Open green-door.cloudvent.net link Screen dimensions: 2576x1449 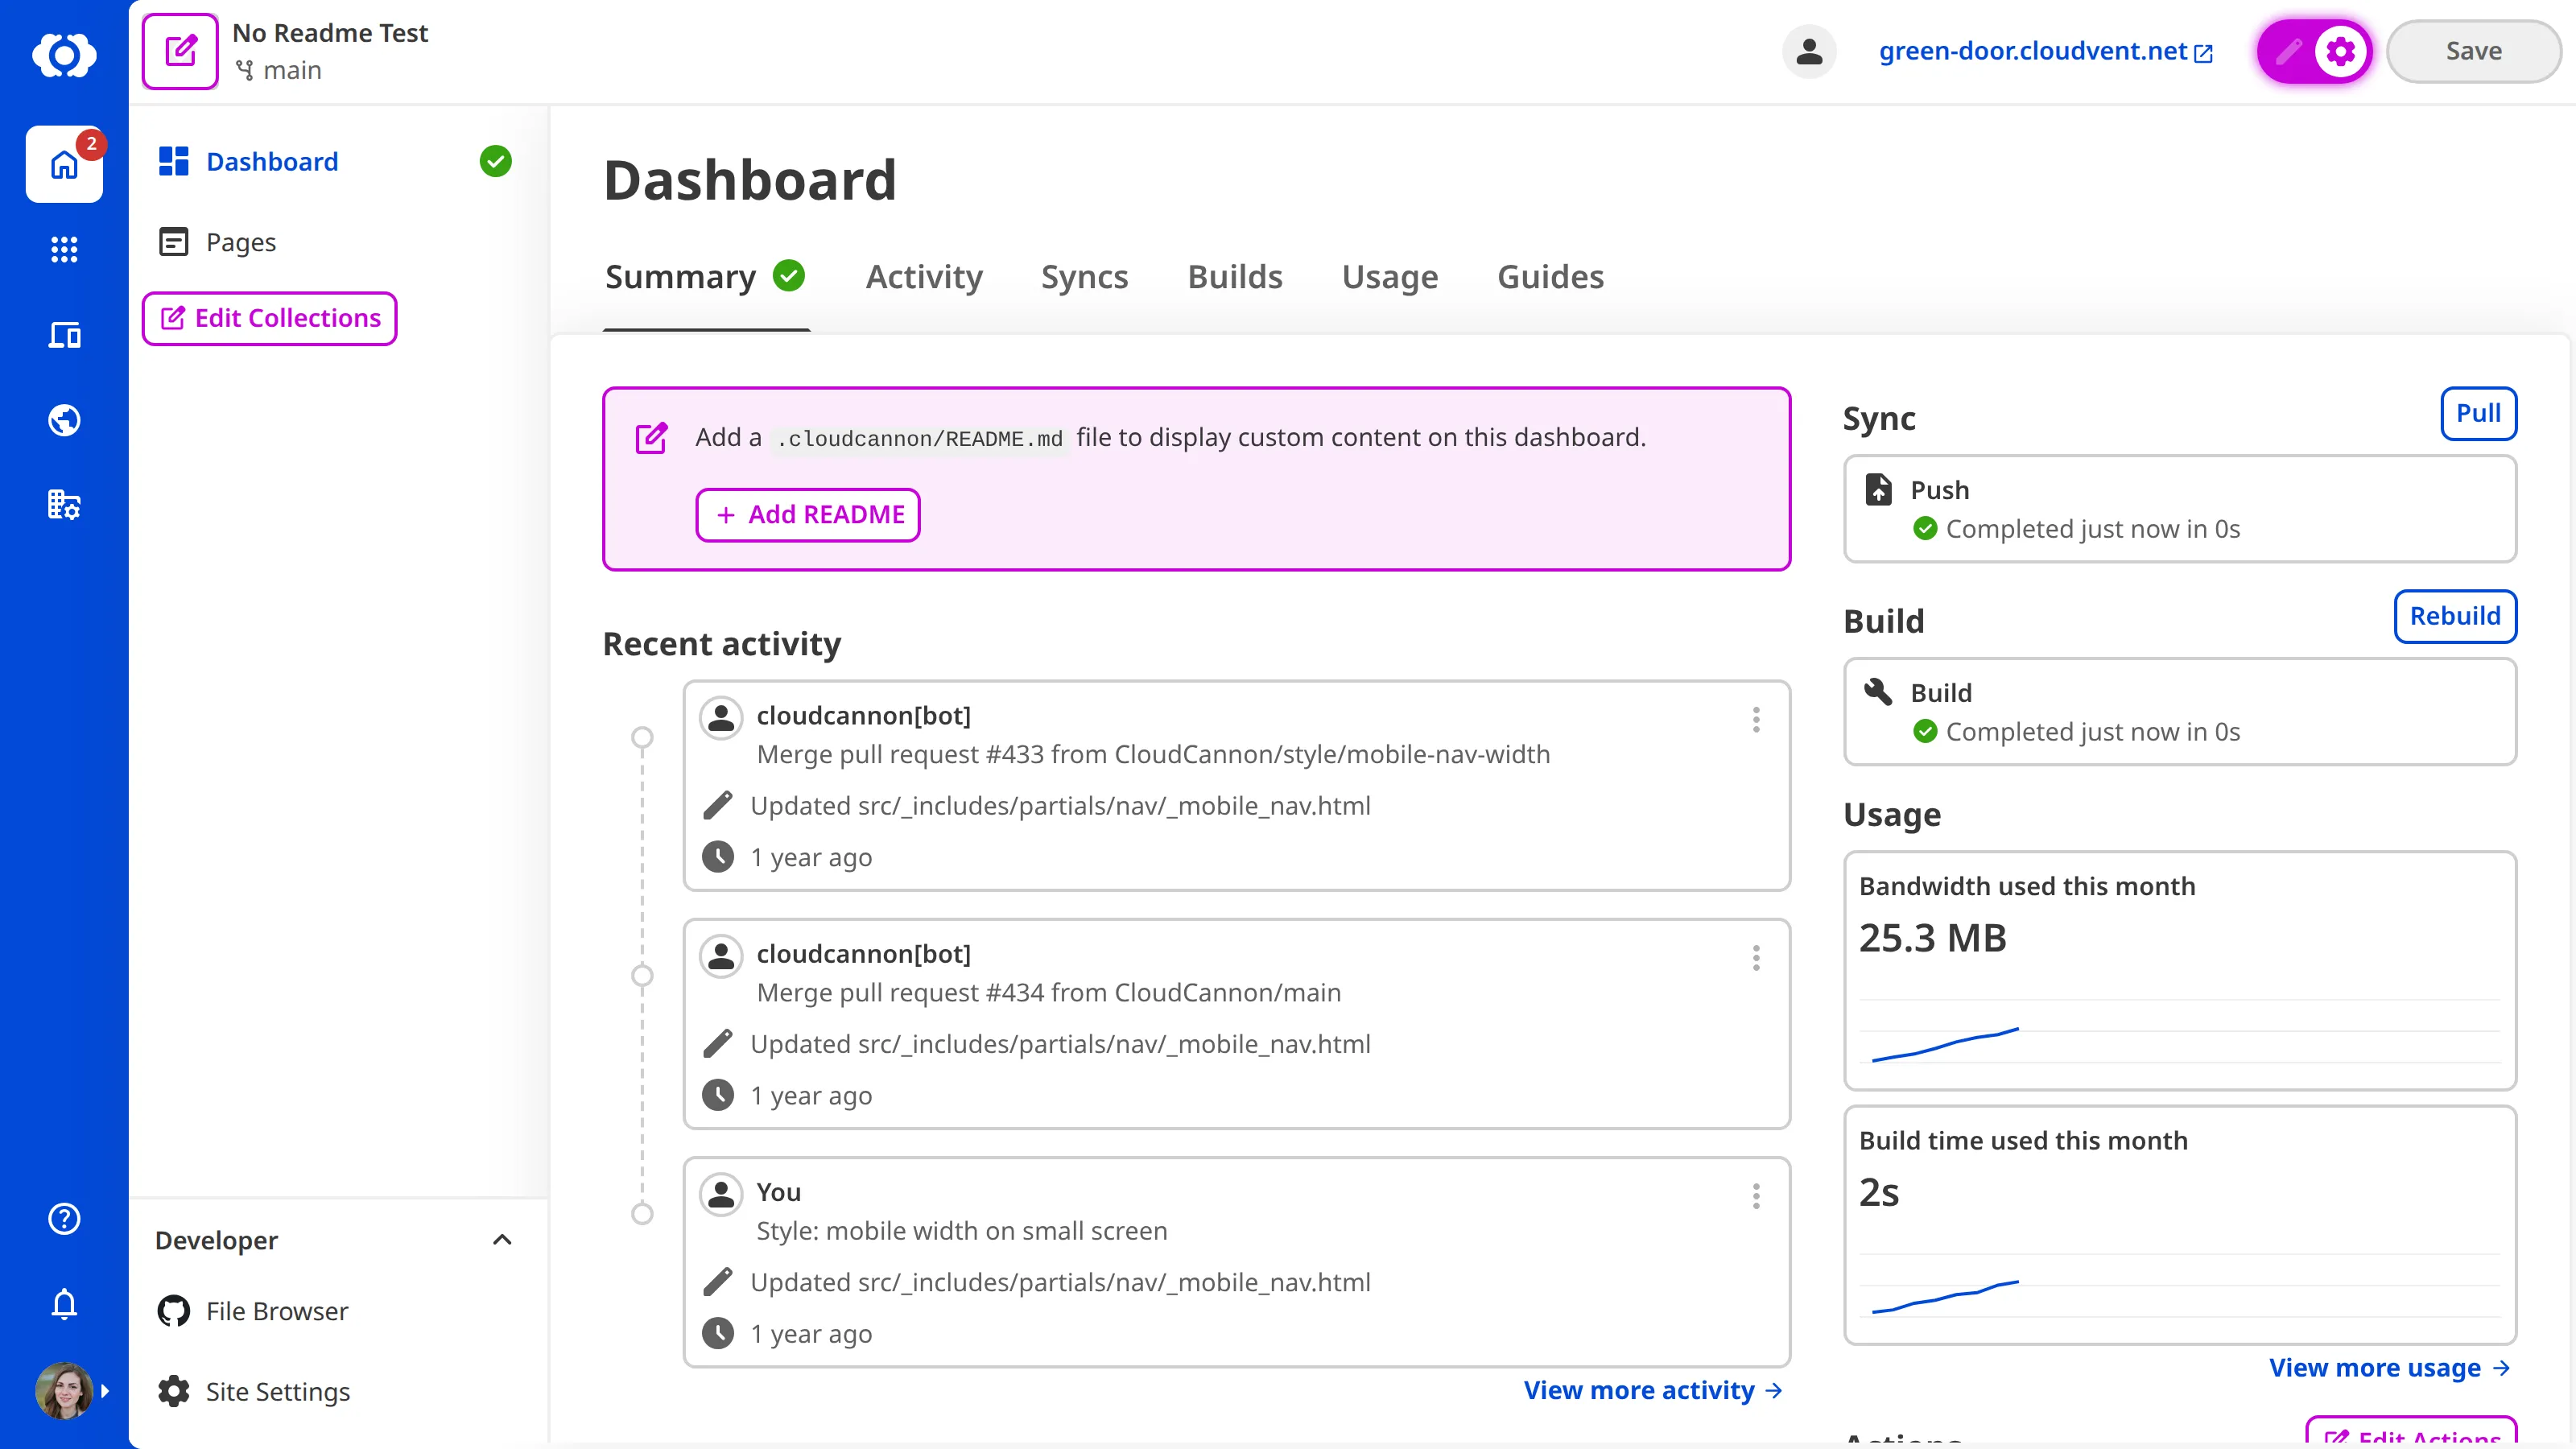(2045, 51)
